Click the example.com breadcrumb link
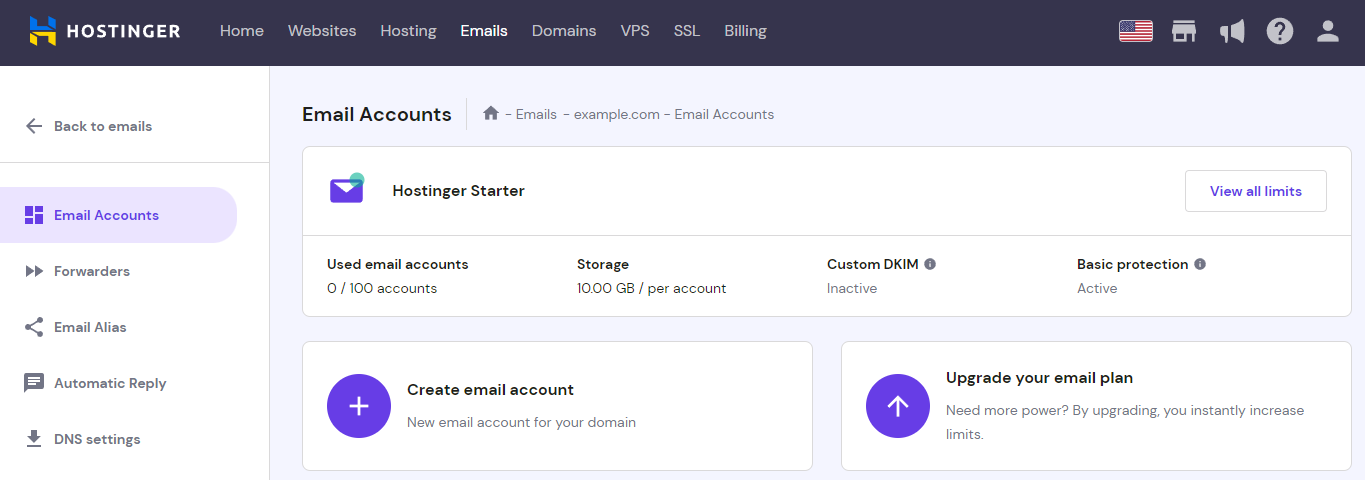This screenshot has height=480, width=1365. [x=616, y=114]
